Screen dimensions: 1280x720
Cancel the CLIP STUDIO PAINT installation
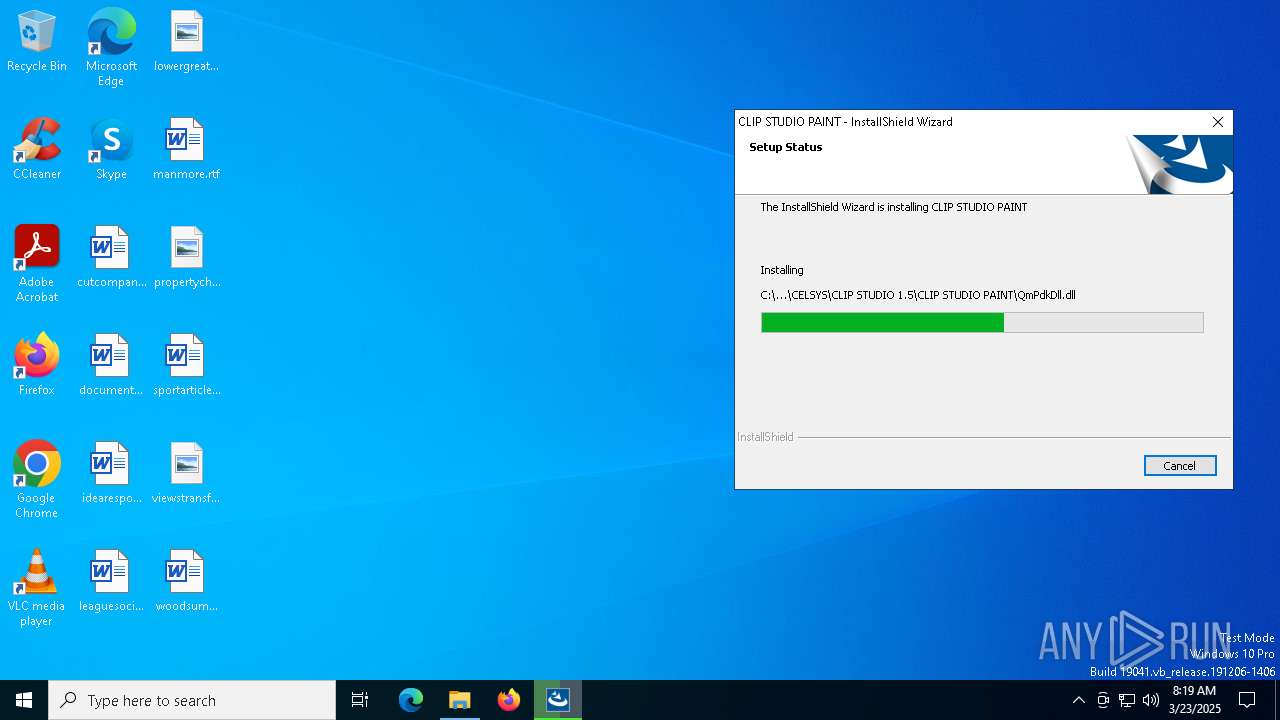click(1180, 466)
